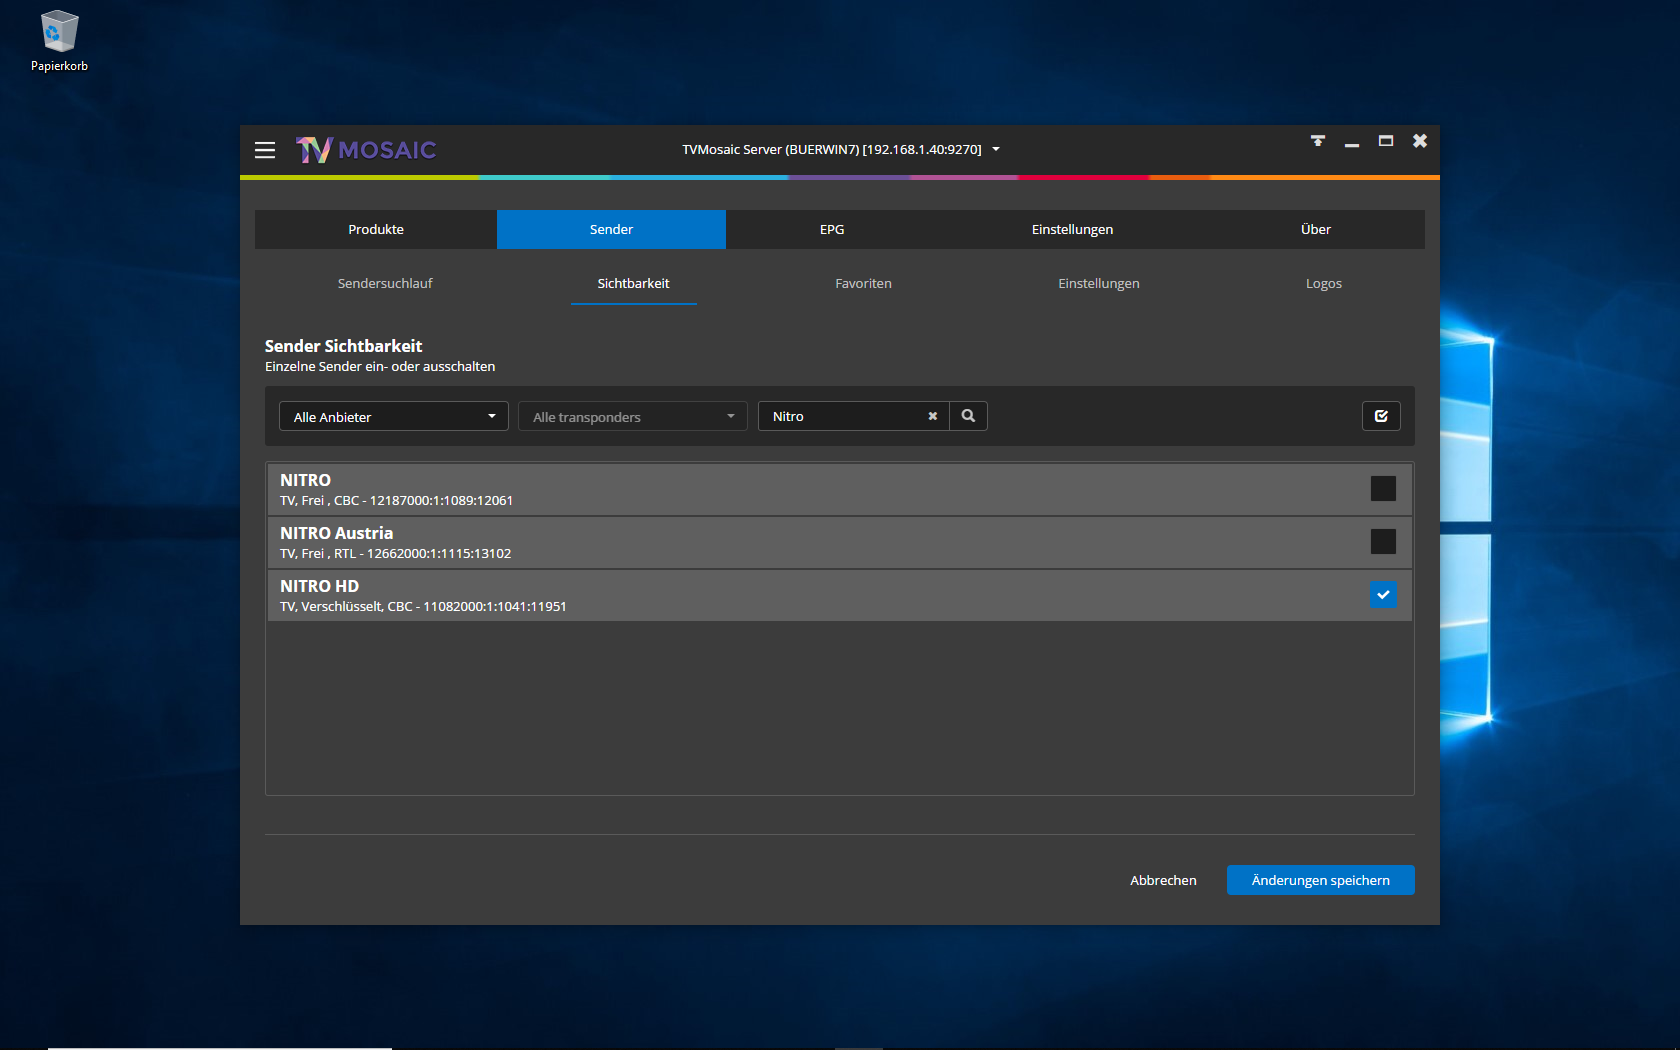Open the Alle transponders dropdown

(633, 417)
